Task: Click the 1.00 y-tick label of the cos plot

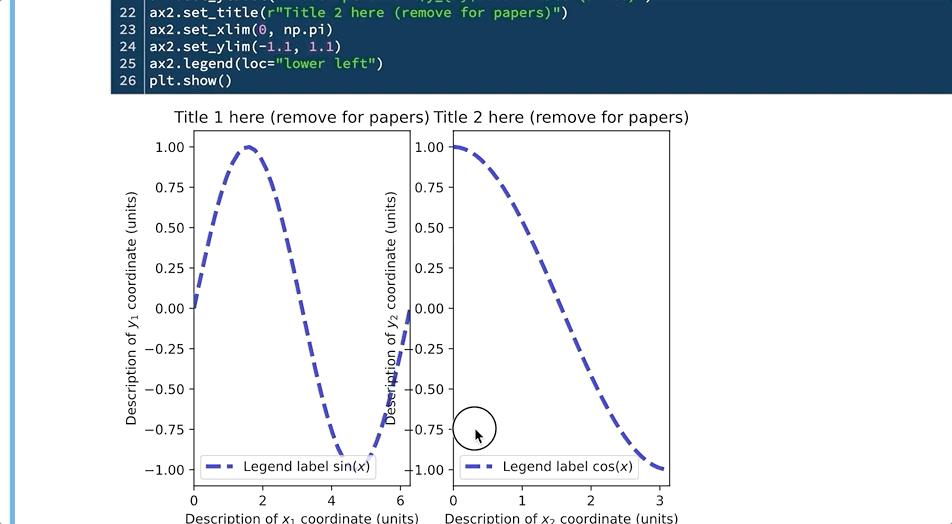Action: 429,147
